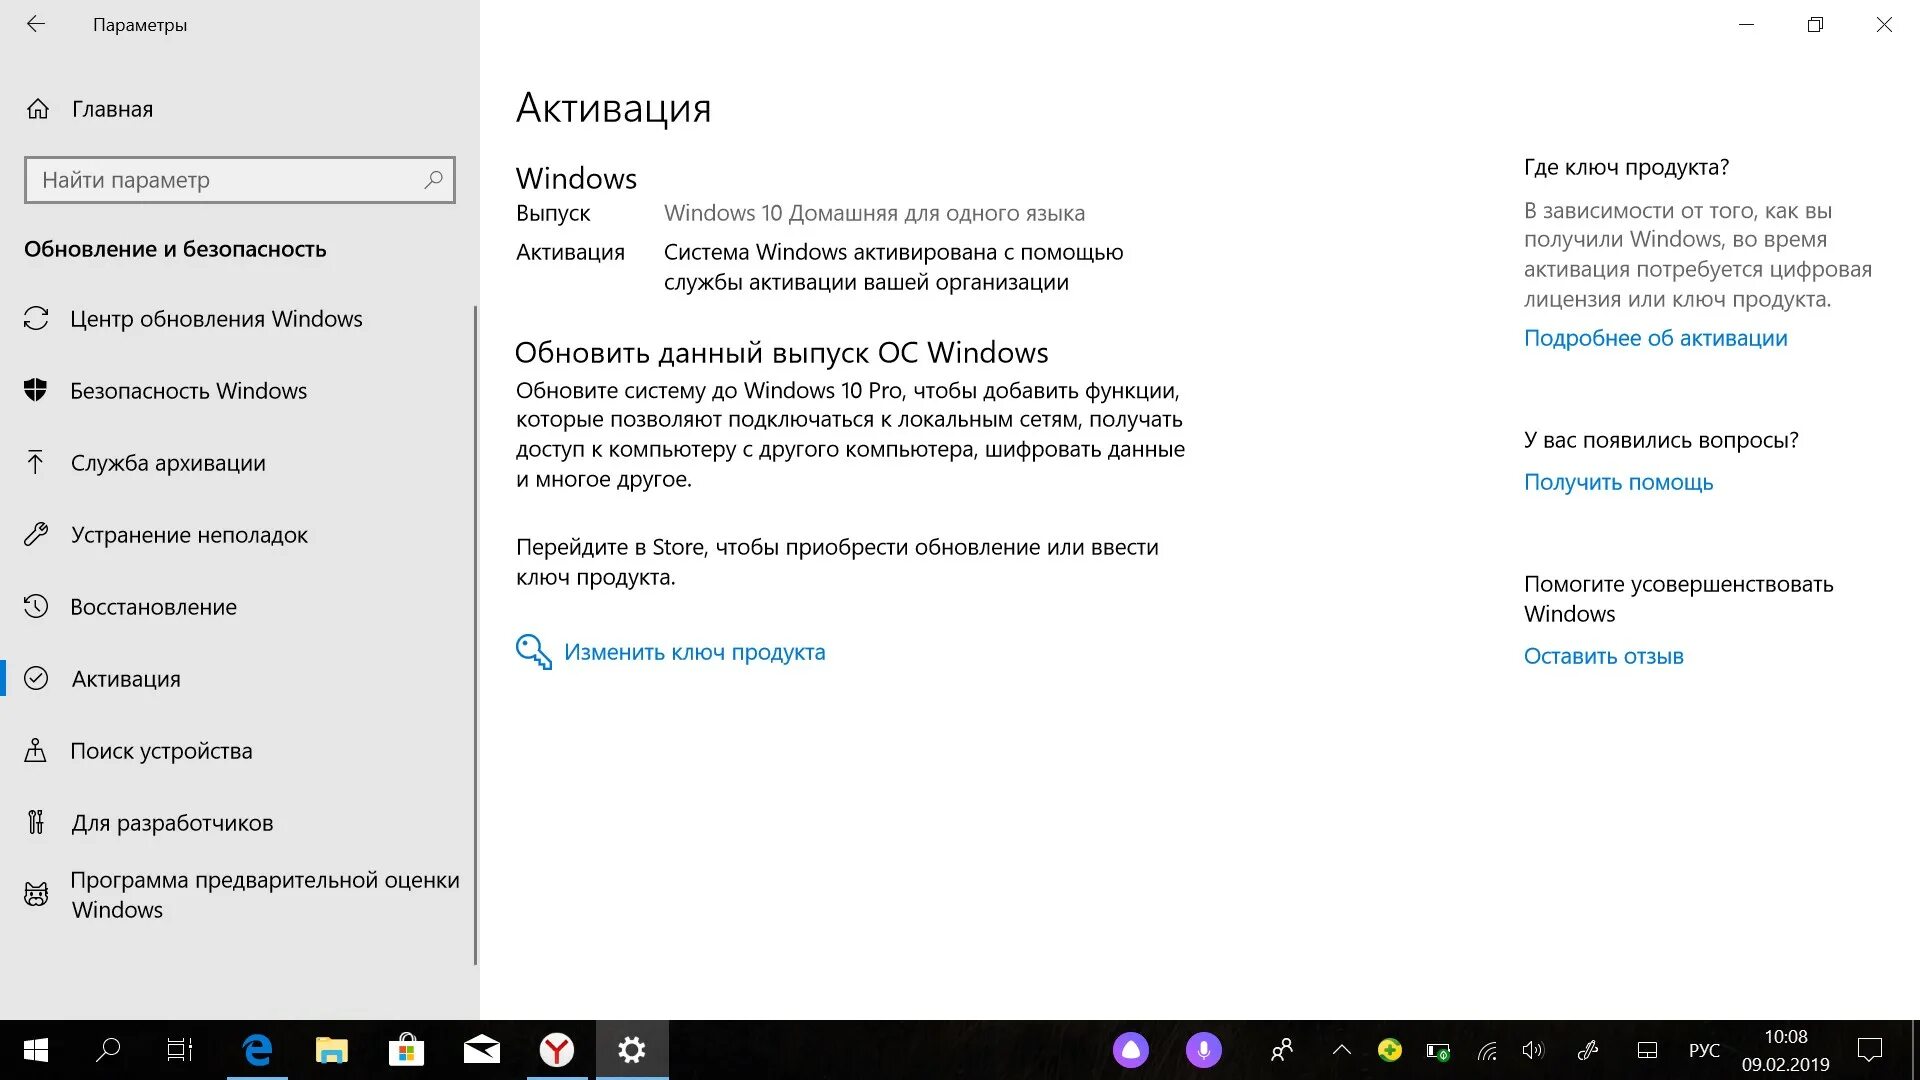Switch input language РУС
The height and width of the screenshot is (1080, 1920).
[1704, 1051]
